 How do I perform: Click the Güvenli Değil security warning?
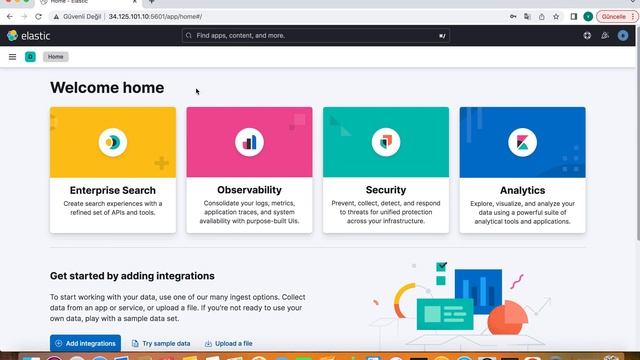77,17
